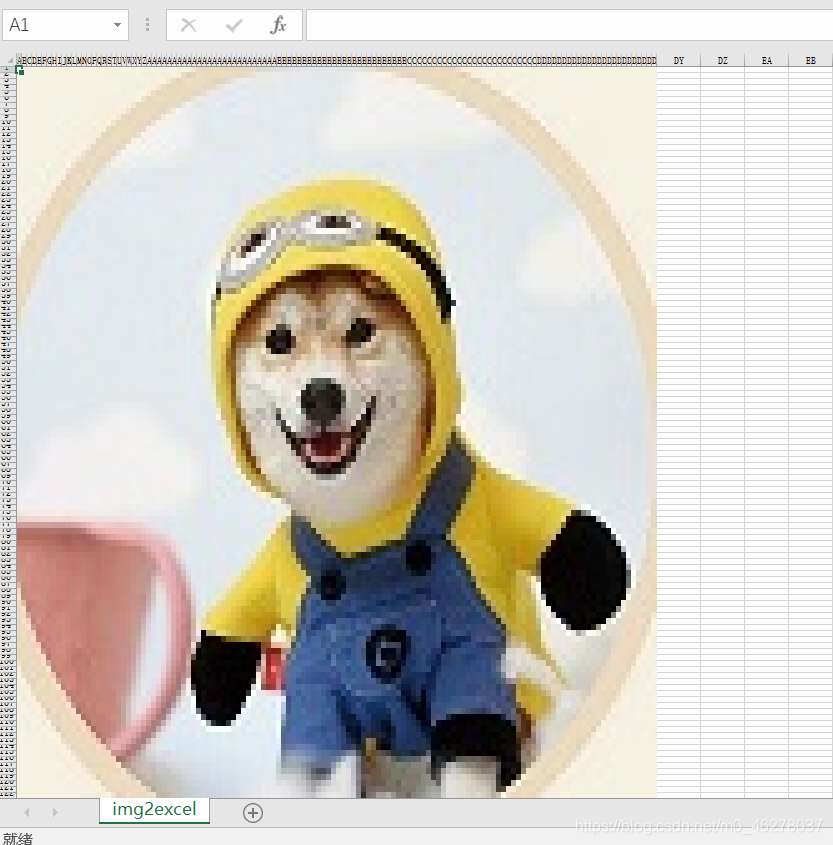833x845 pixels.
Task: Click the formula bar Enter checkmark icon
Action: (234, 26)
